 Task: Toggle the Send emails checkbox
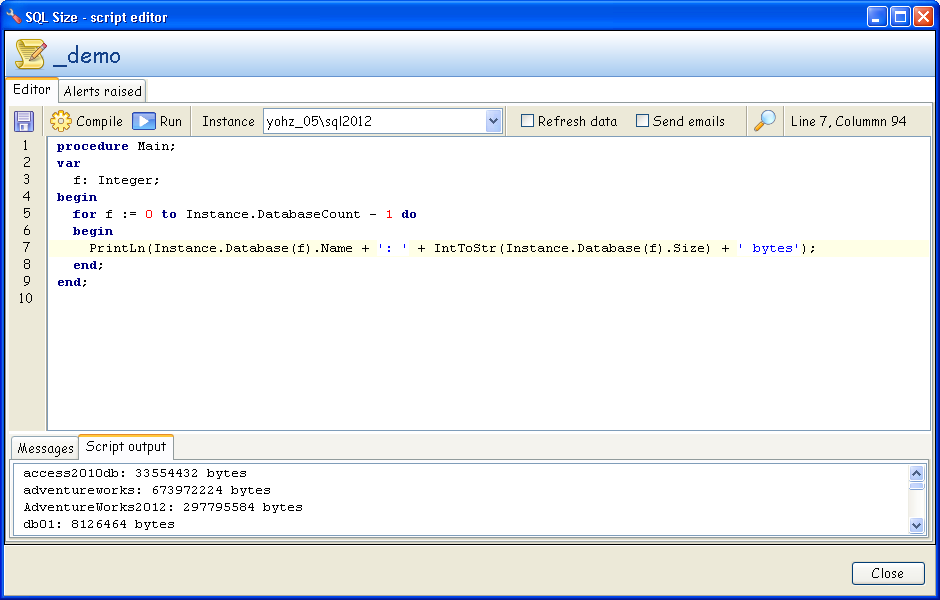point(642,121)
